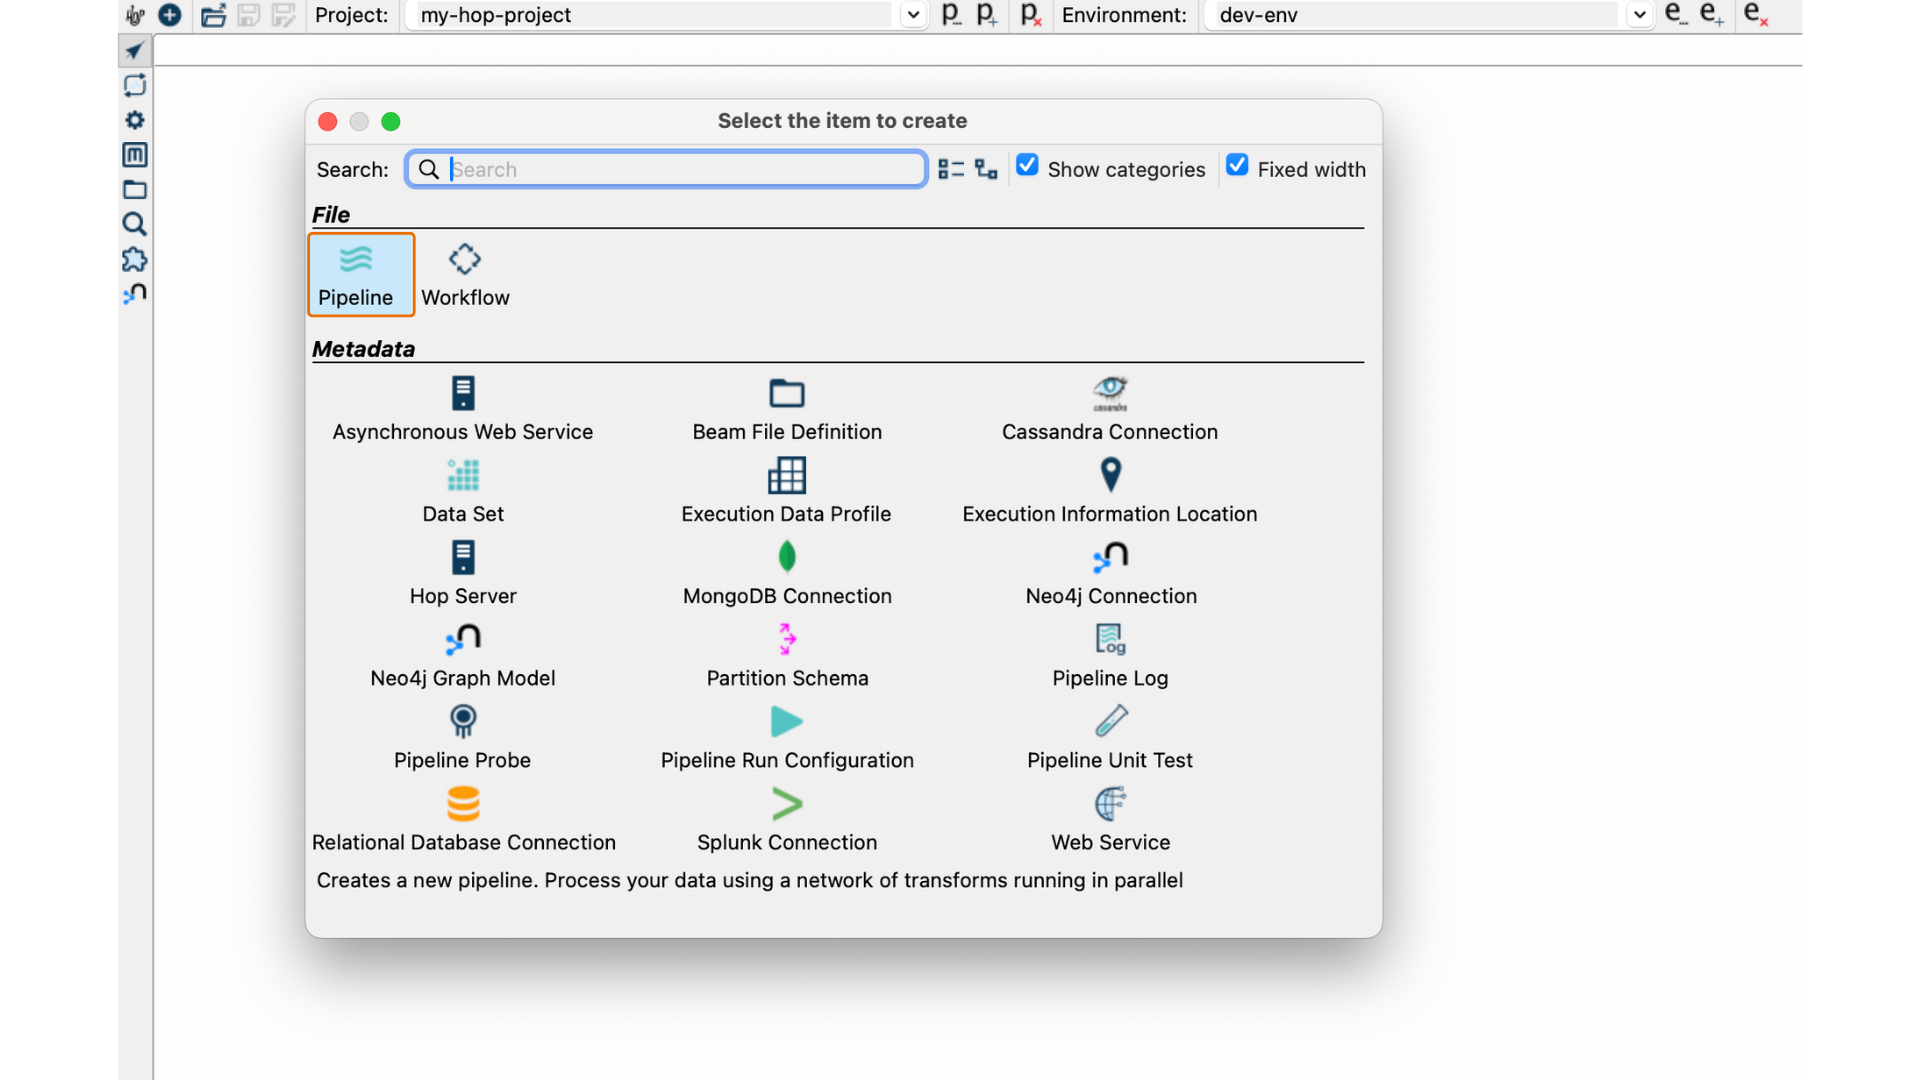1920x1080 pixels.
Task: Create a Splunk Connection
Action: (x=787, y=819)
